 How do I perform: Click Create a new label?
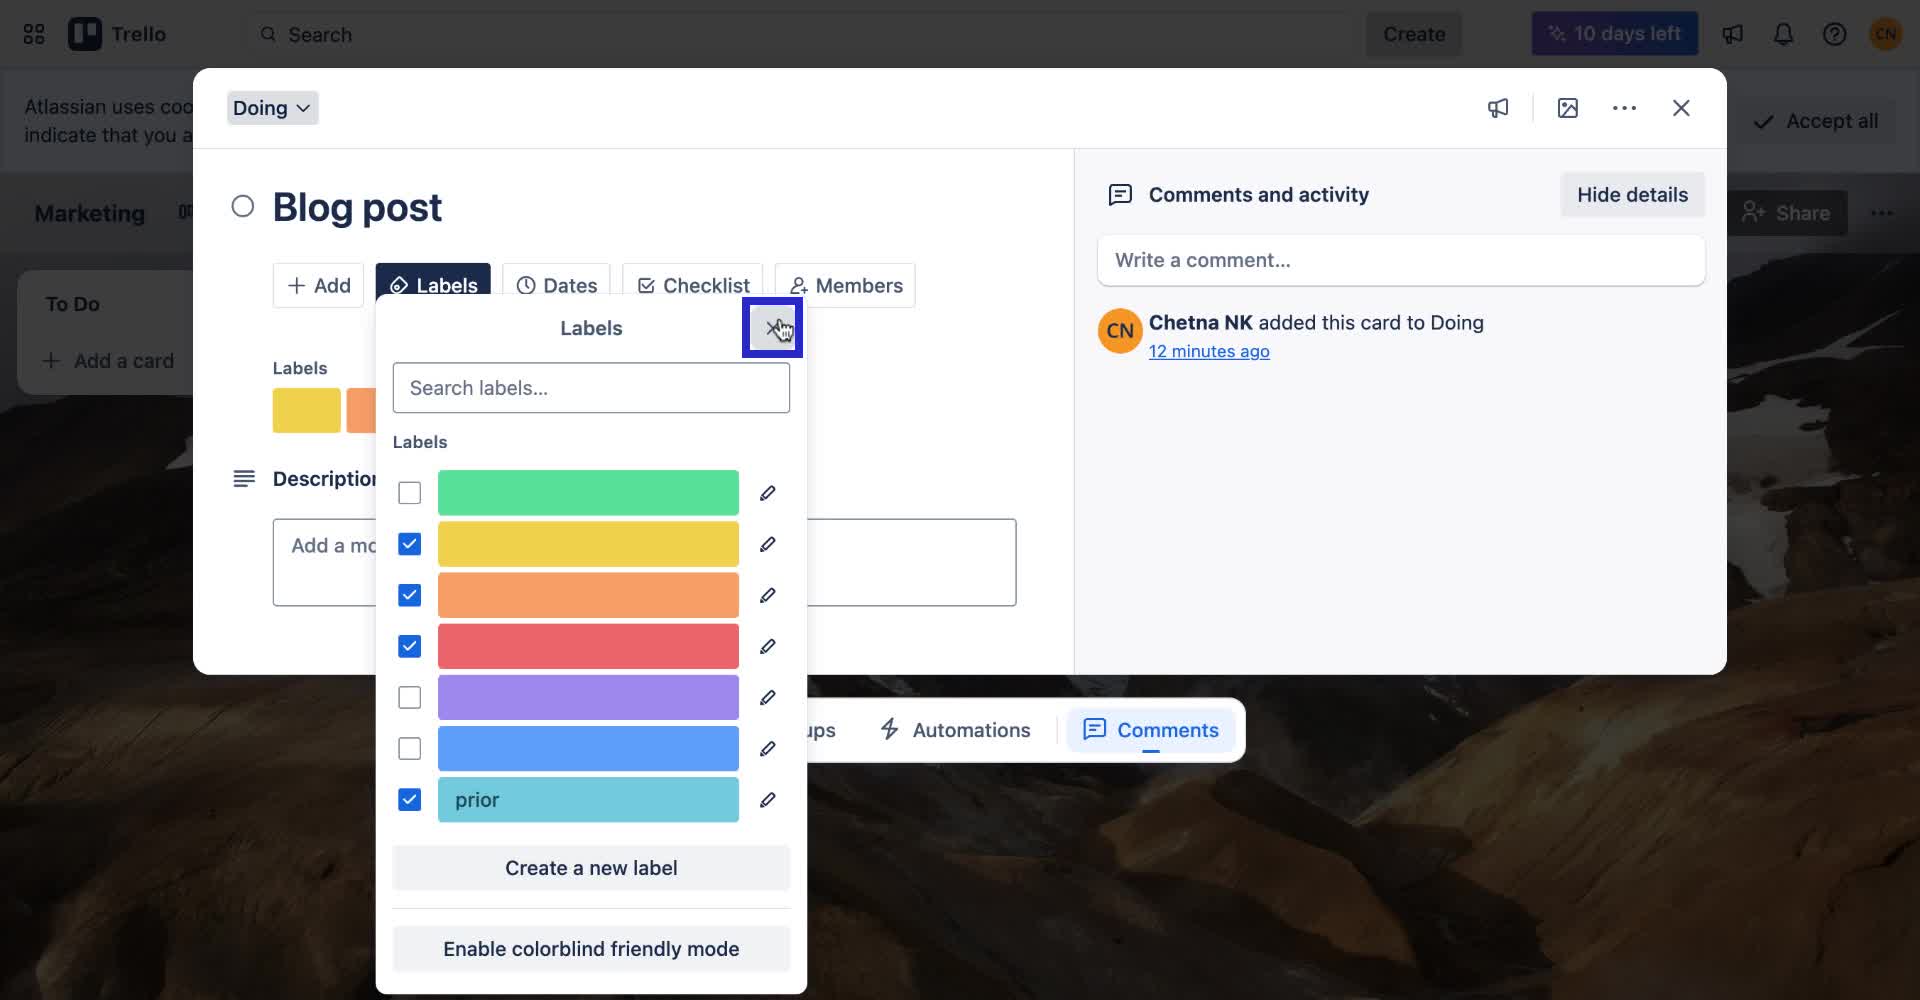pyautogui.click(x=590, y=868)
